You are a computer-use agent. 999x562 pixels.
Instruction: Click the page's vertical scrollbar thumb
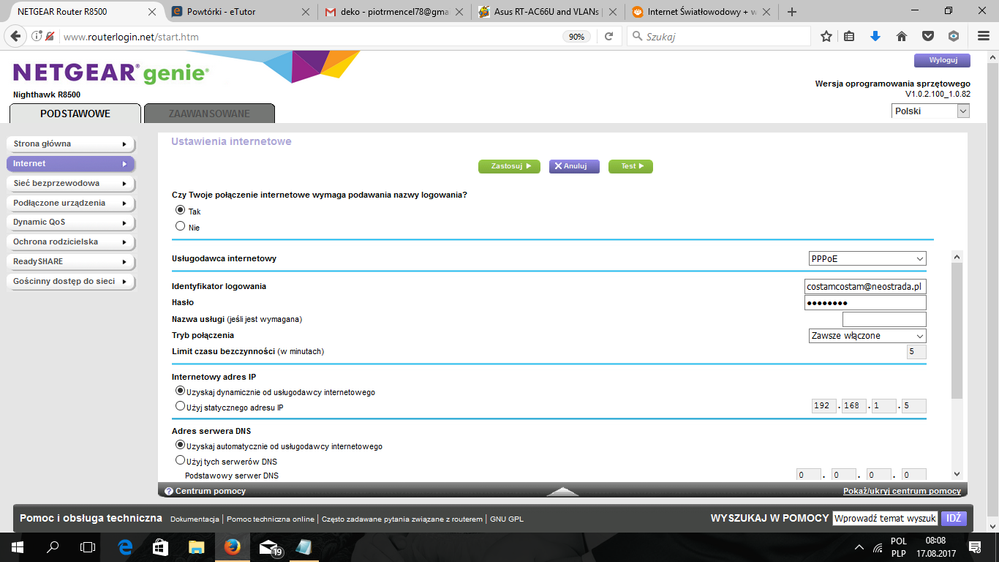click(x=956, y=330)
